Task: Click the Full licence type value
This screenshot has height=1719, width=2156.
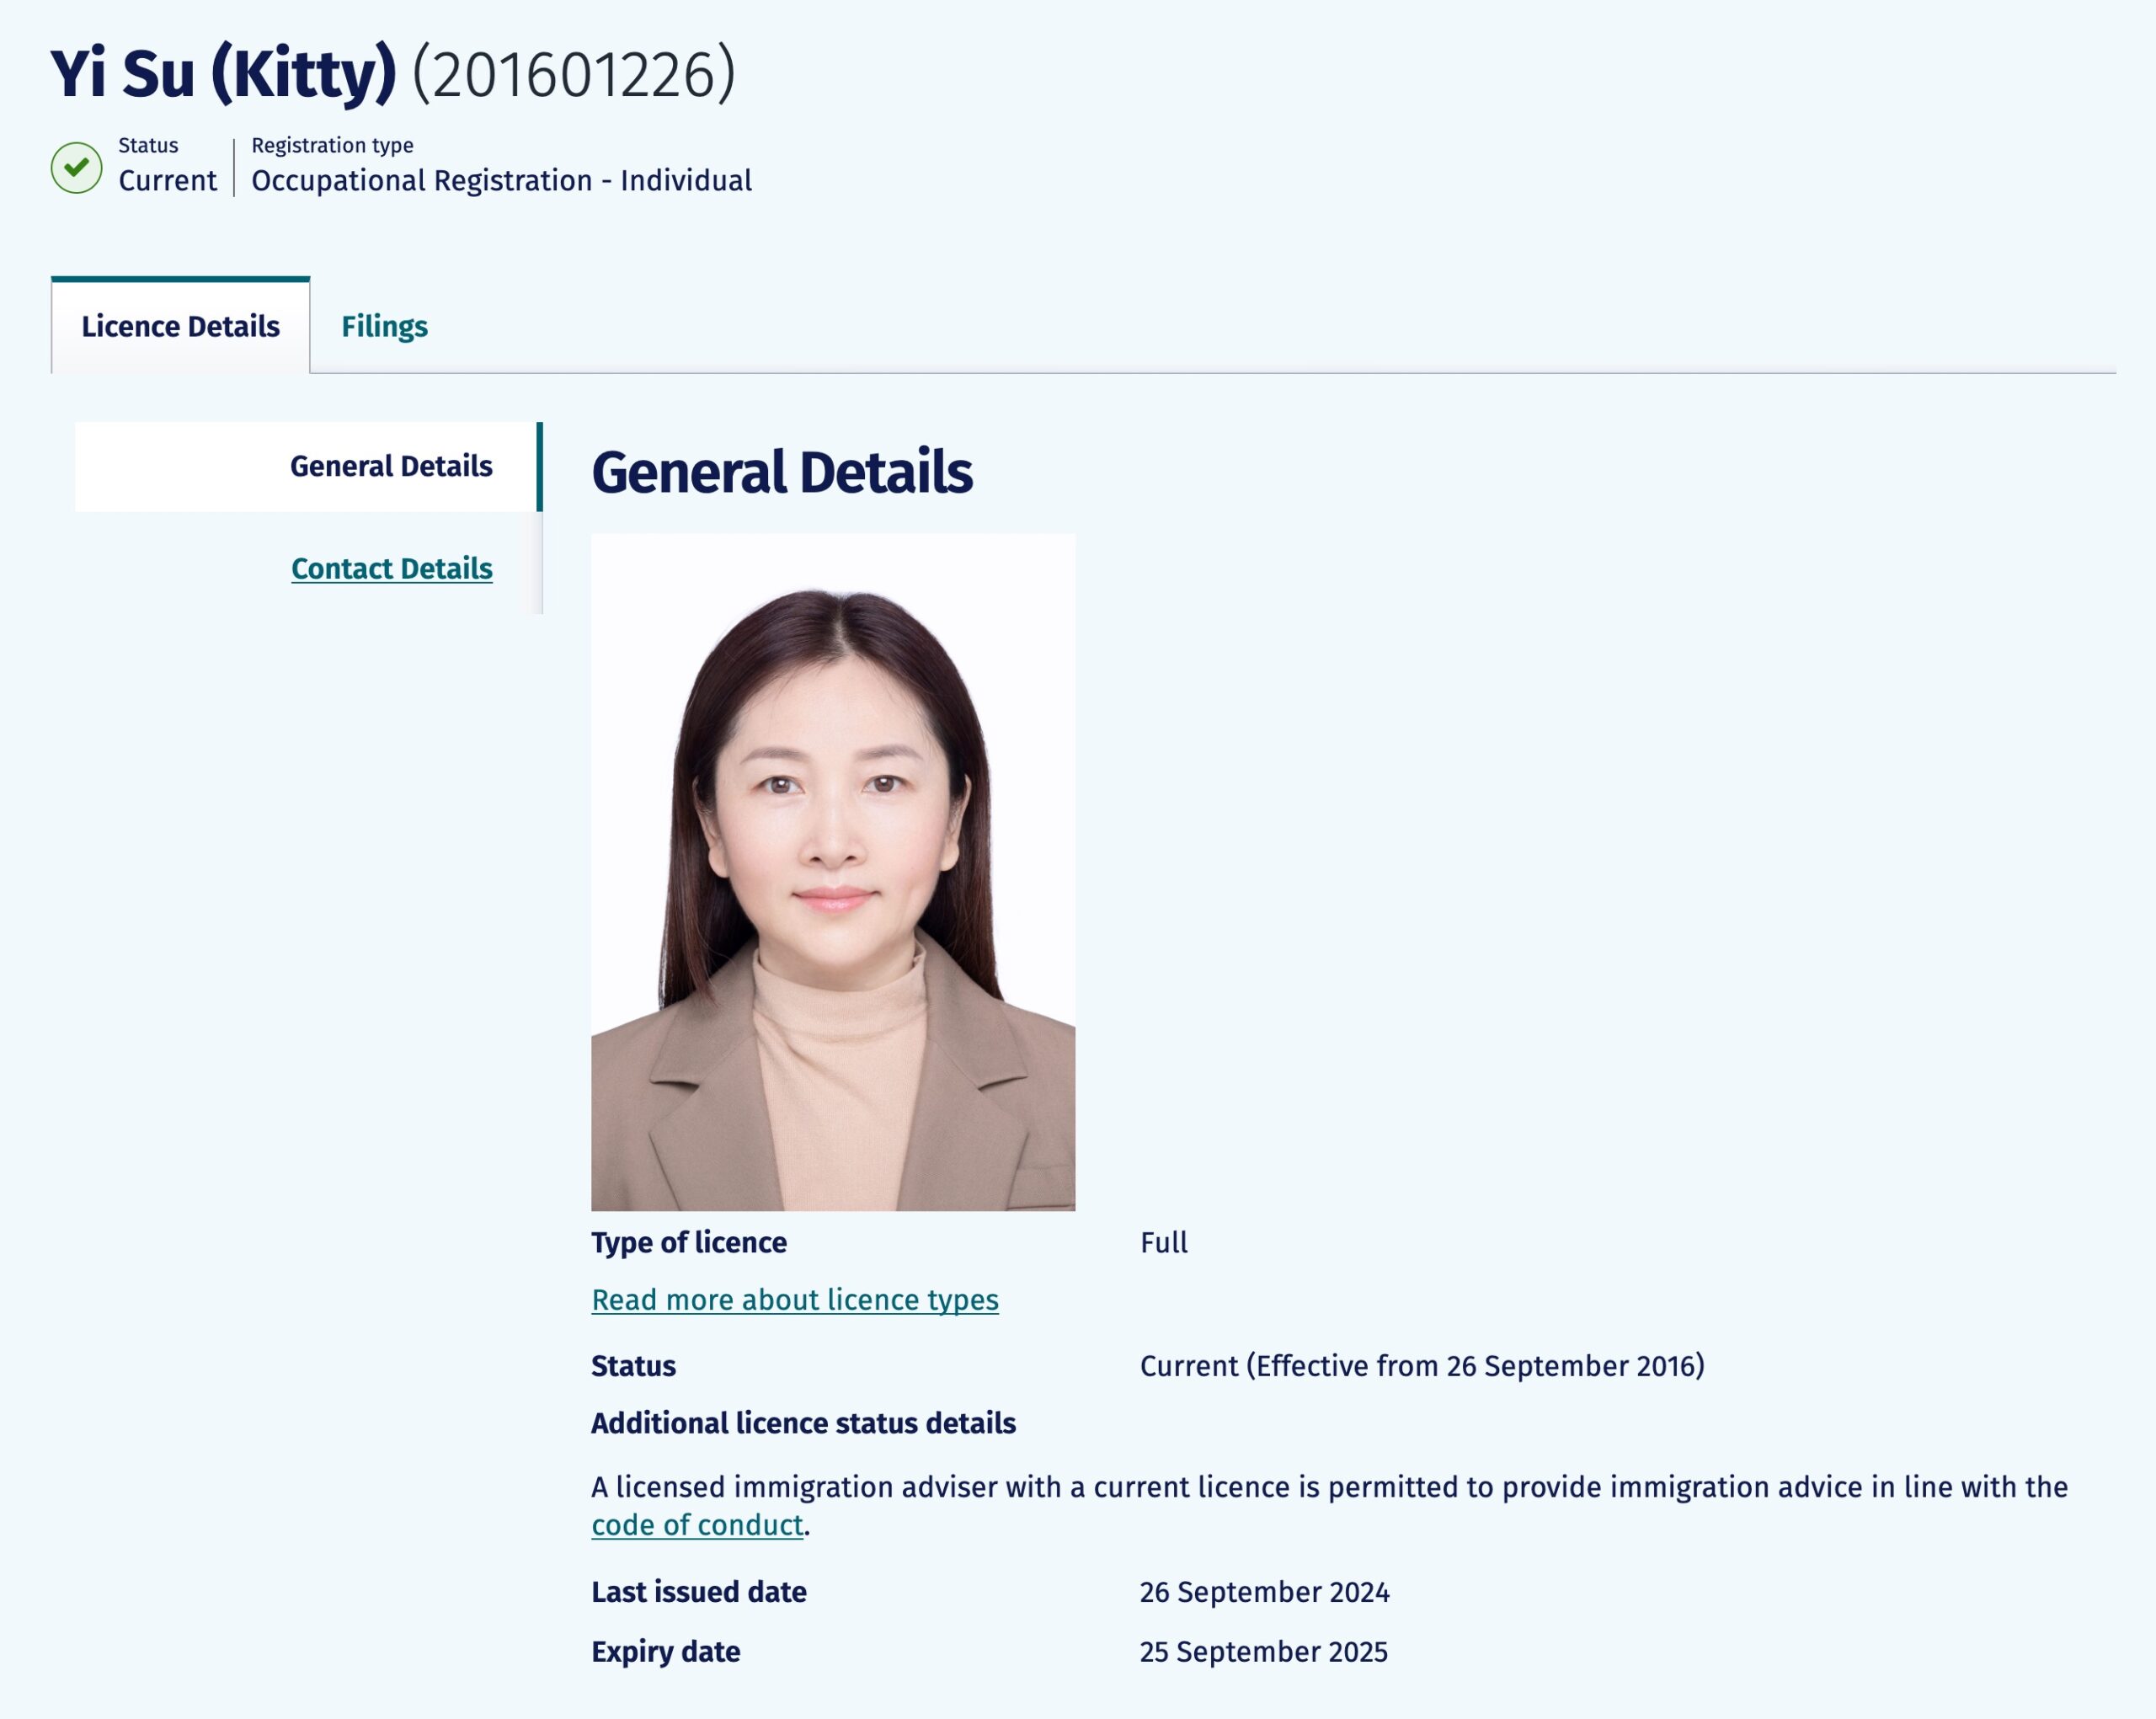Action: 1163,1242
